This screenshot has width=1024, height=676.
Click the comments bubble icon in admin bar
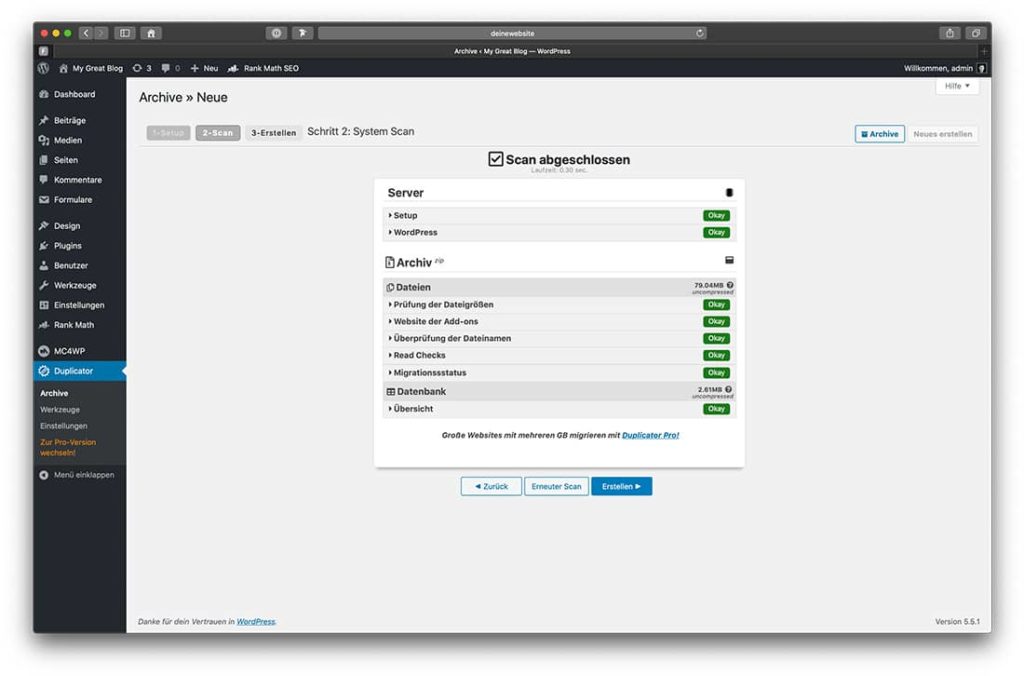(x=165, y=68)
